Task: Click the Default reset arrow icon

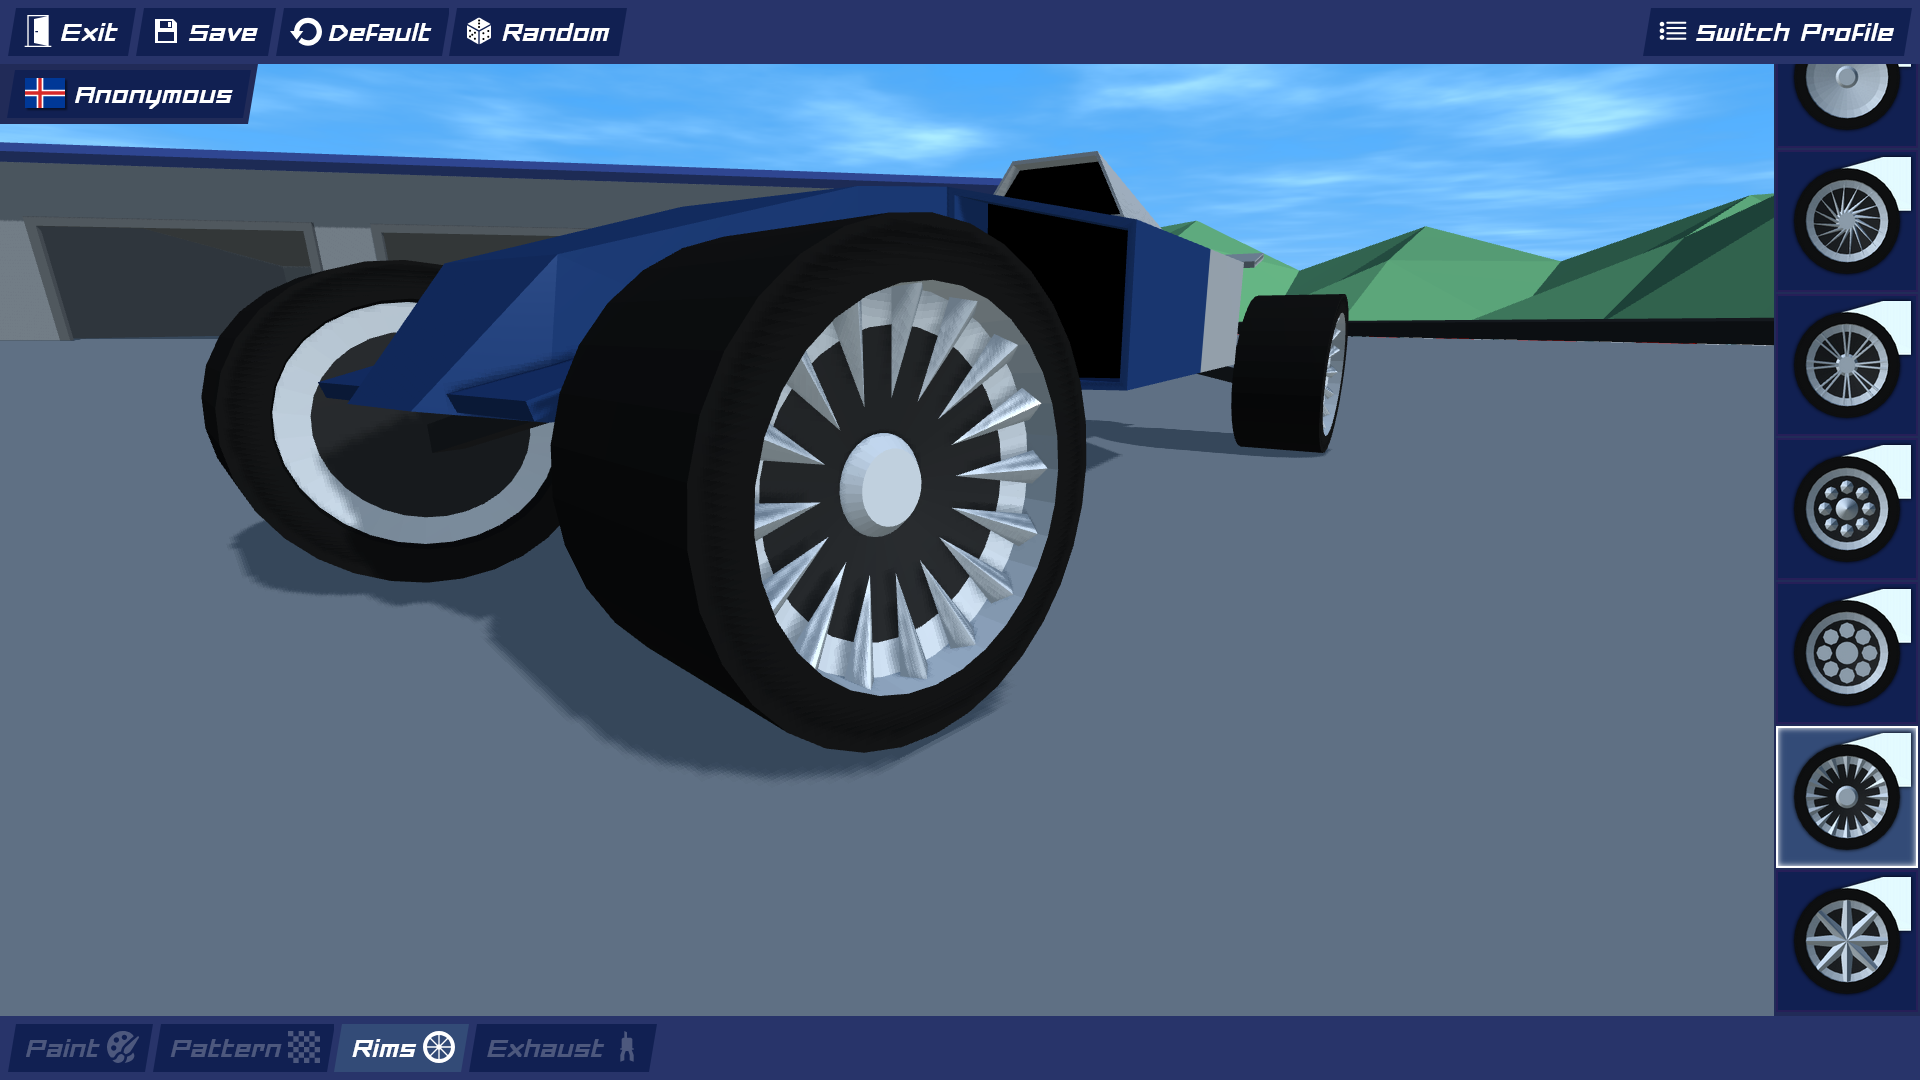Action: pos(306,32)
